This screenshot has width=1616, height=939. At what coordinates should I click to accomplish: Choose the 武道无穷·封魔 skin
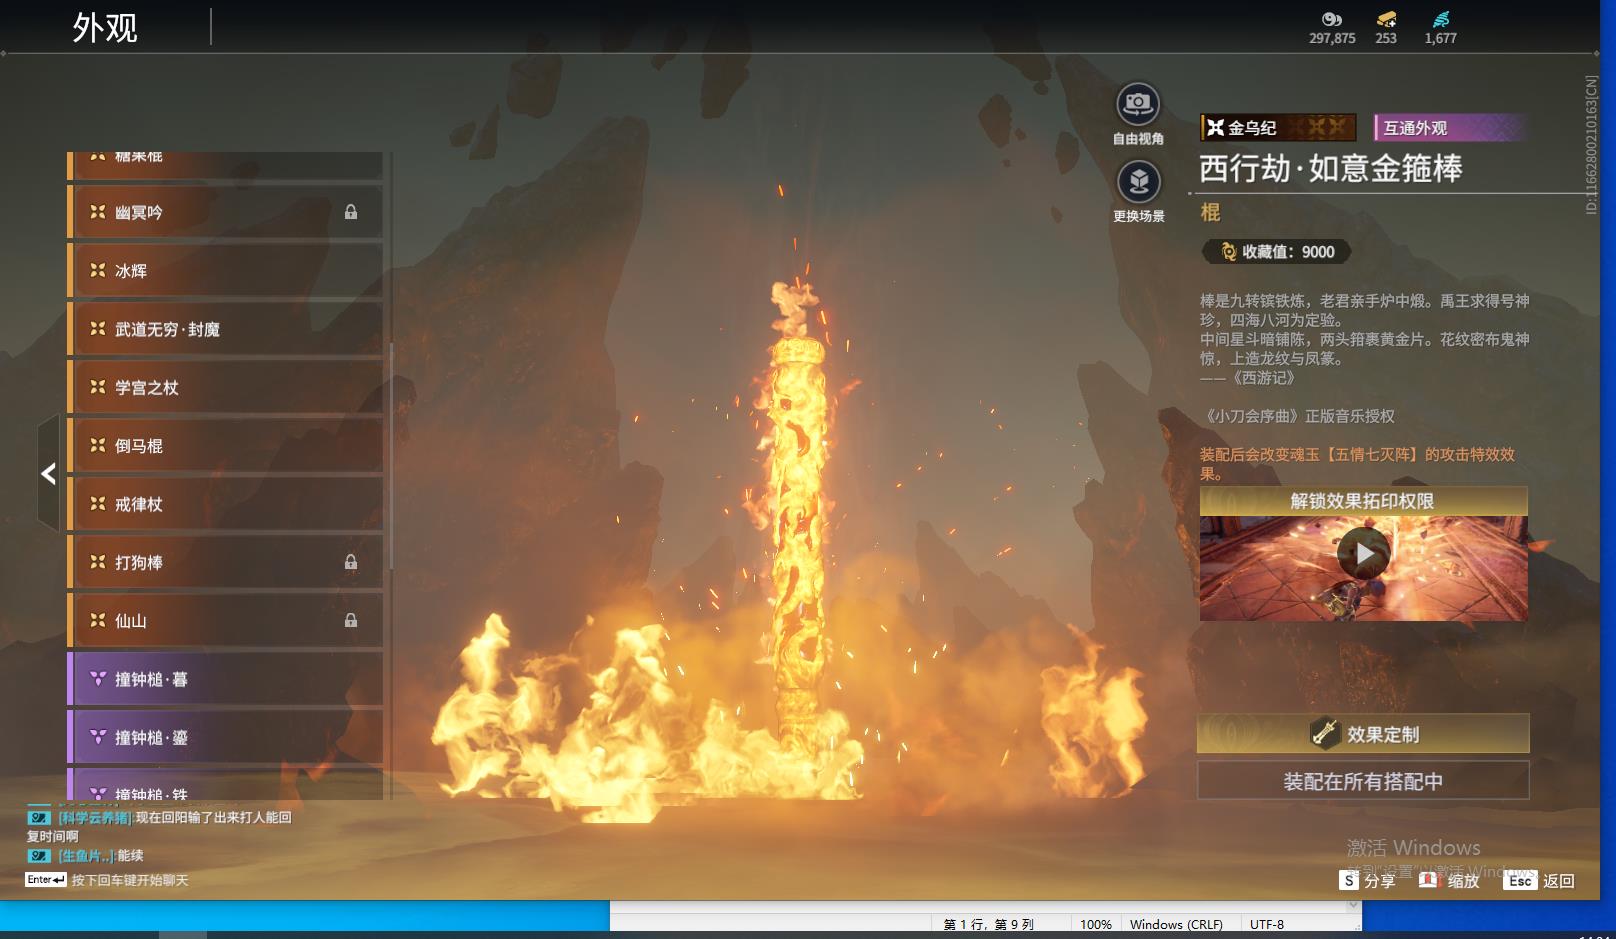225,329
